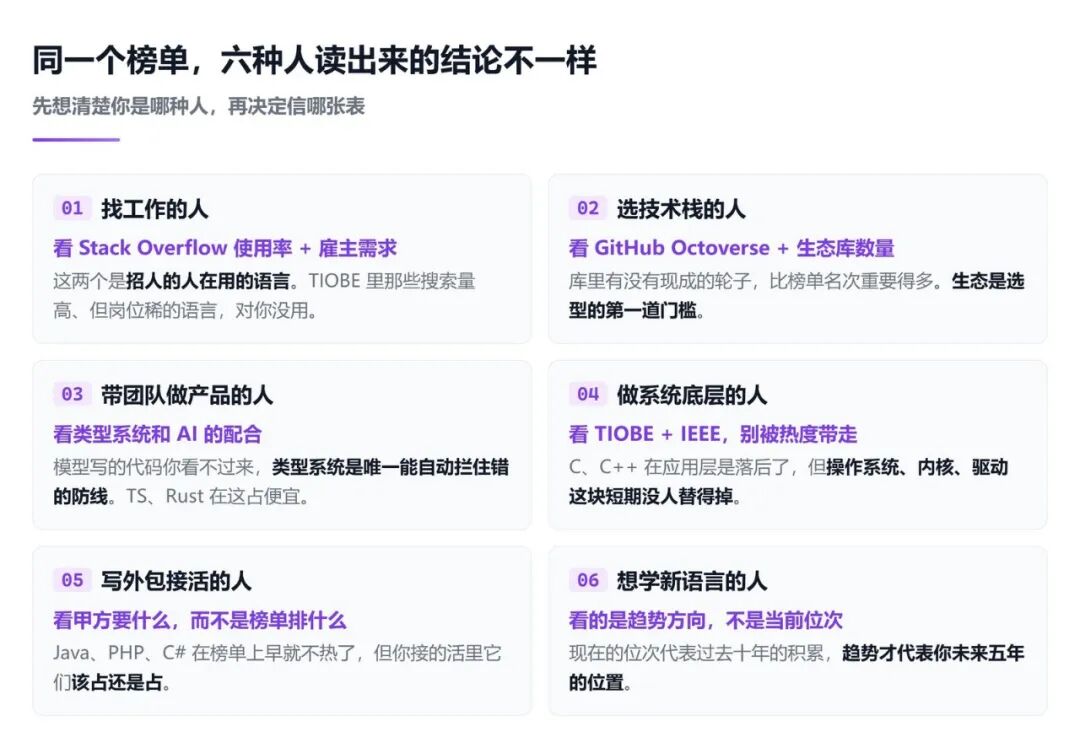This screenshot has width=1080, height=737.
Task: Click the bold phrase 该占还是占
Action: click(117, 683)
